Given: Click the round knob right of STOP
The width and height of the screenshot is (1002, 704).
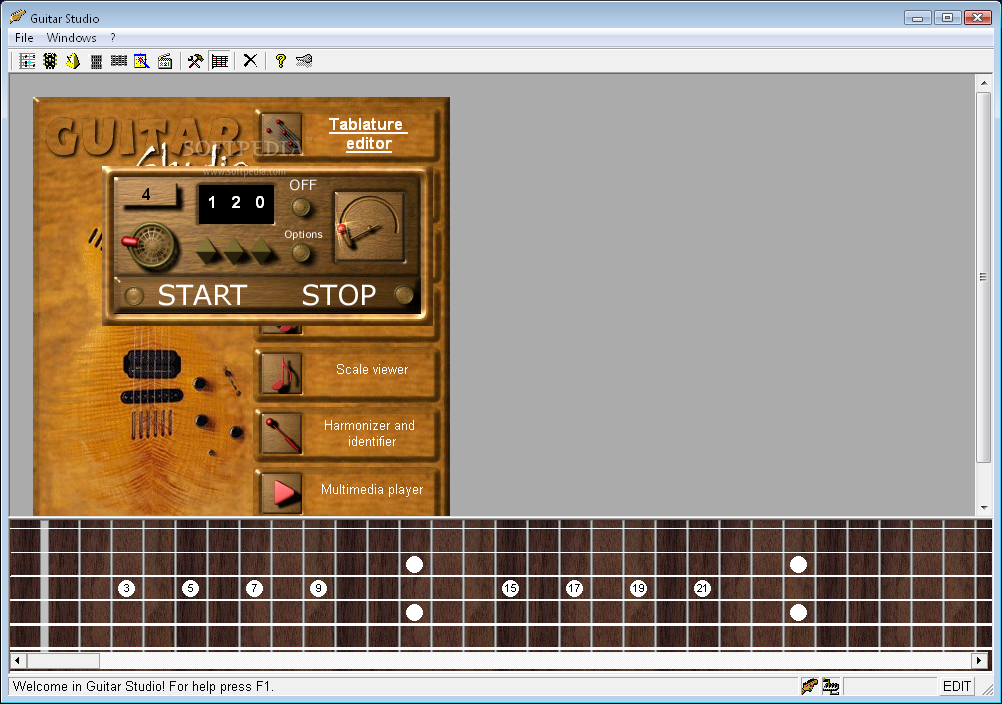Looking at the screenshot, I should point(404,295).
